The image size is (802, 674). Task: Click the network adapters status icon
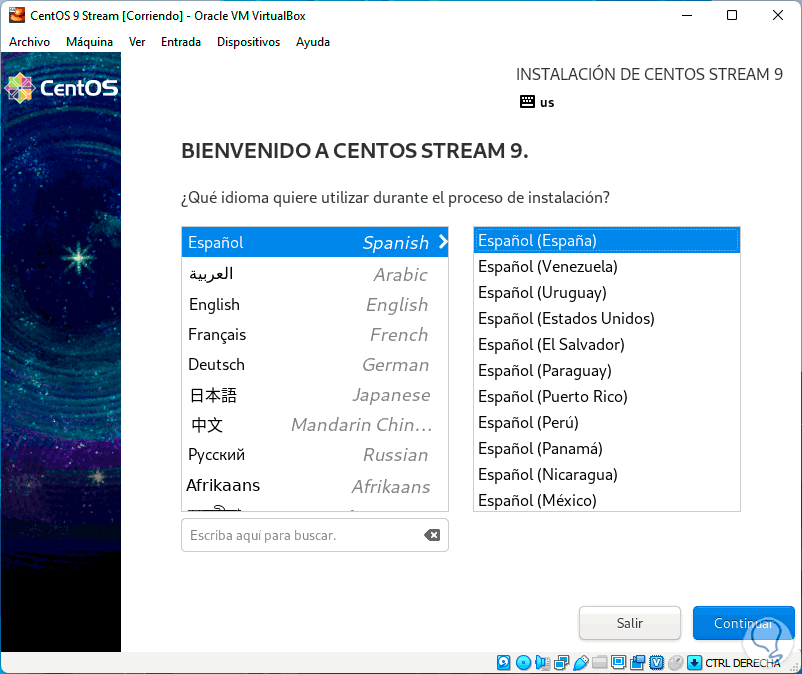562,663
